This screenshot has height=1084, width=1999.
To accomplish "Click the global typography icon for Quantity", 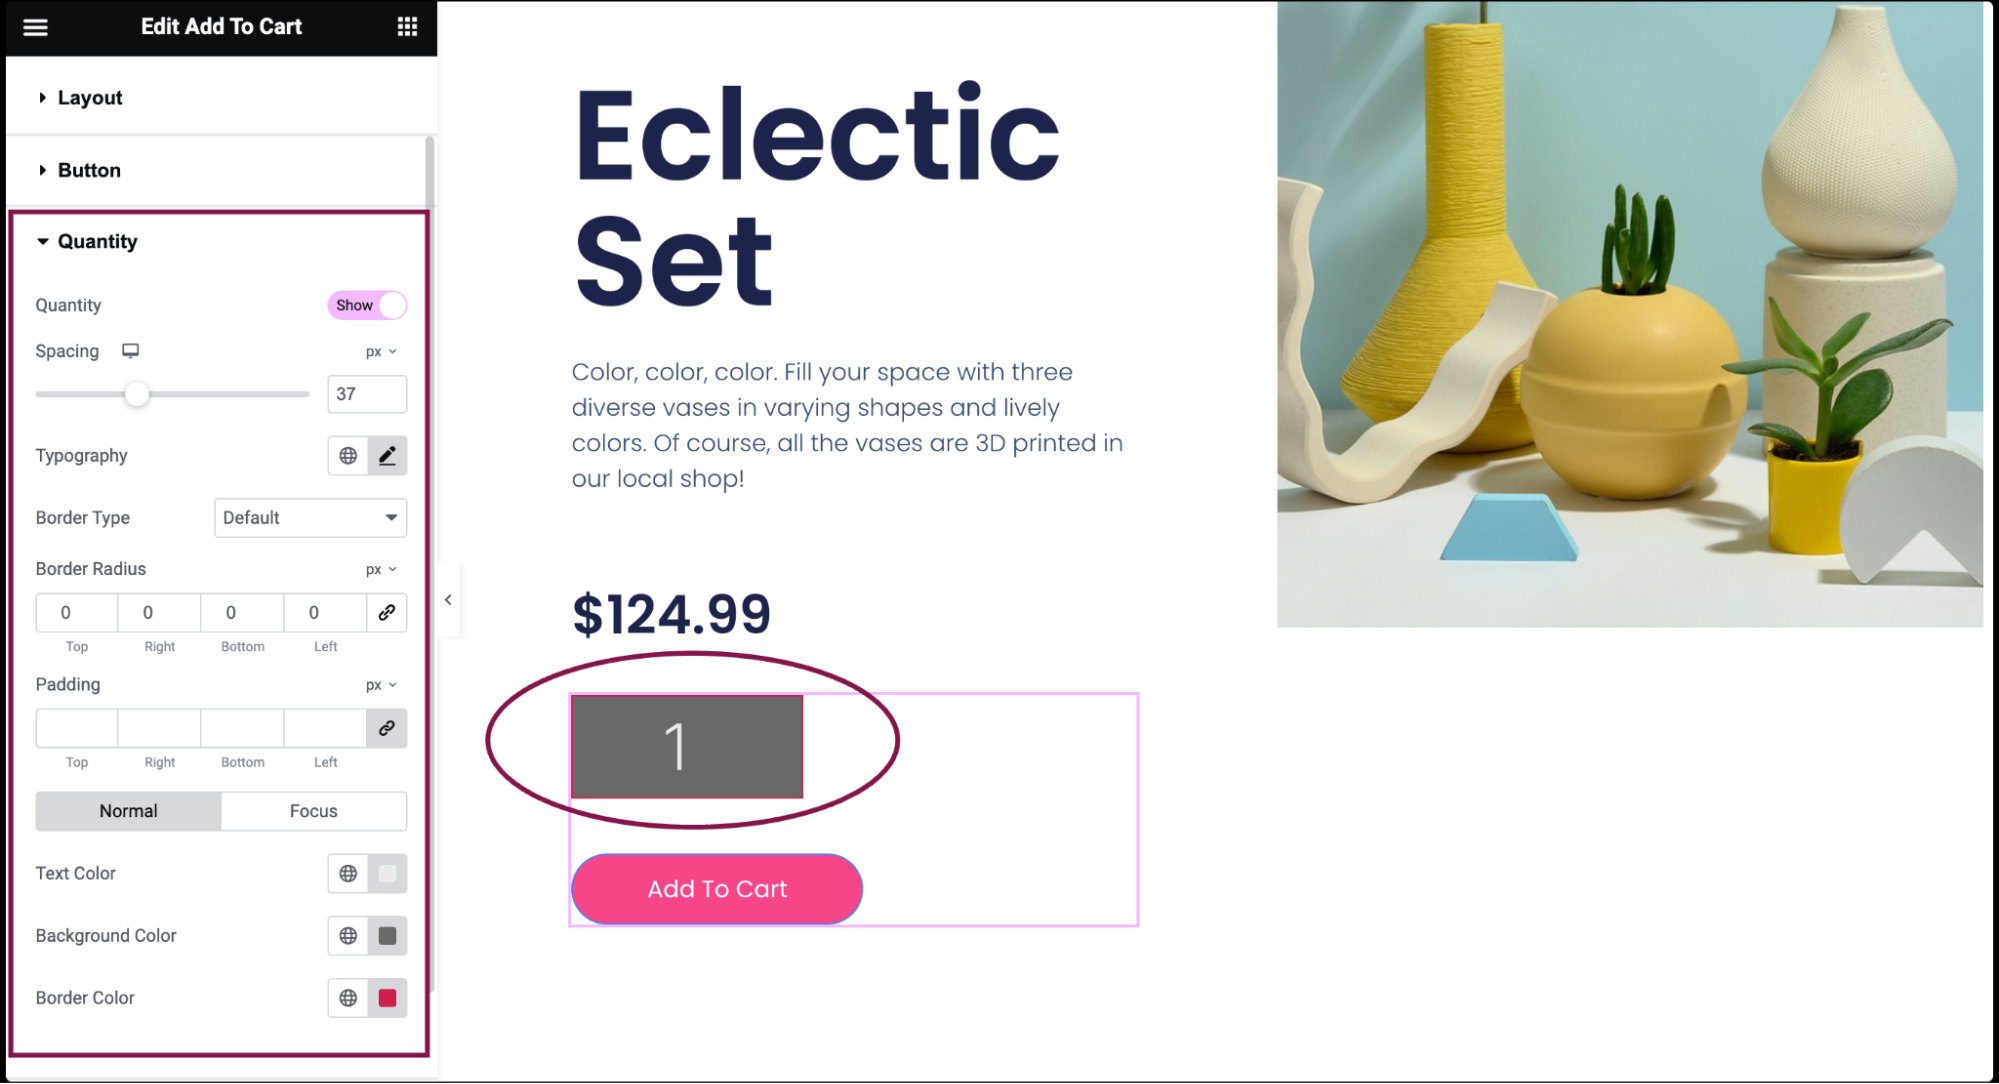I will tap(348, 455).
